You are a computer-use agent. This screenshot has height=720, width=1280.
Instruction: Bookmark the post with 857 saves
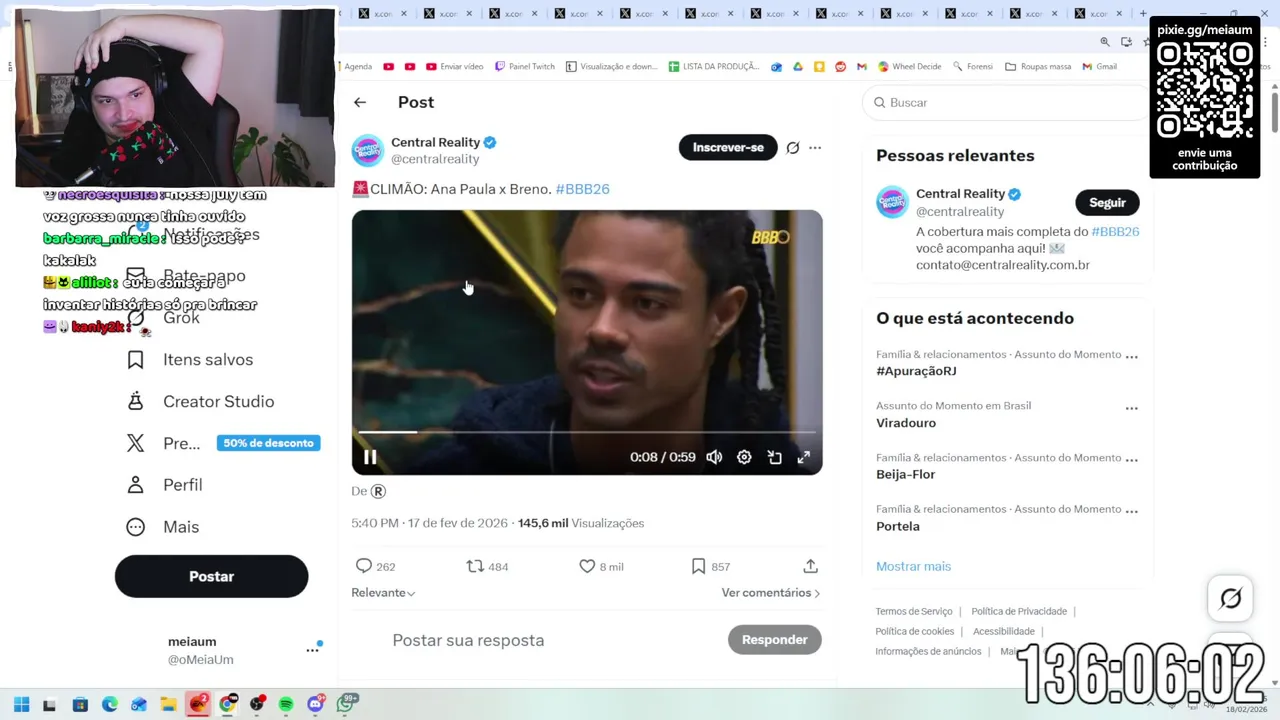point(698,566)
